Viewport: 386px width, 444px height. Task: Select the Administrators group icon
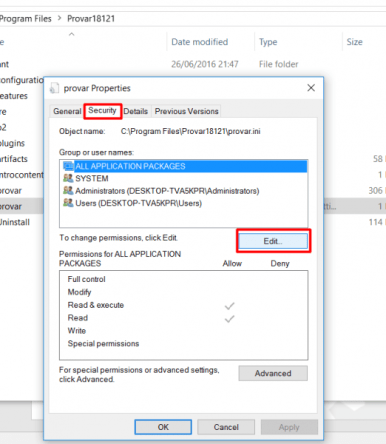click(68, 190)
